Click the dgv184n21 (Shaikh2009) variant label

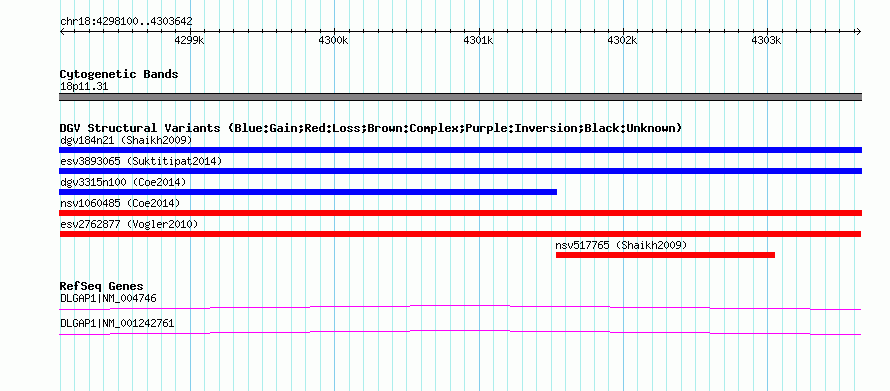[126, 140]
